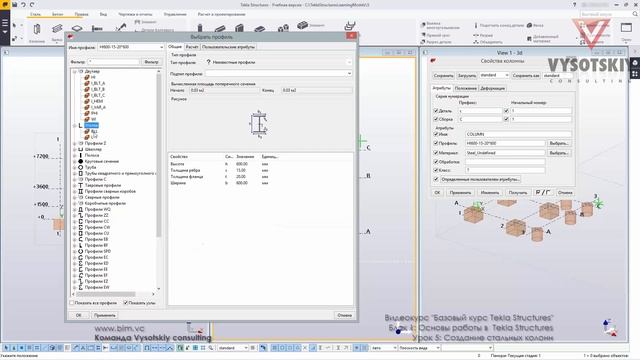Image resolution: width=640 pixels, height=360 pixels.
Task: Open the Имя профиля dropdown
Action: click(x=162, y=47)
